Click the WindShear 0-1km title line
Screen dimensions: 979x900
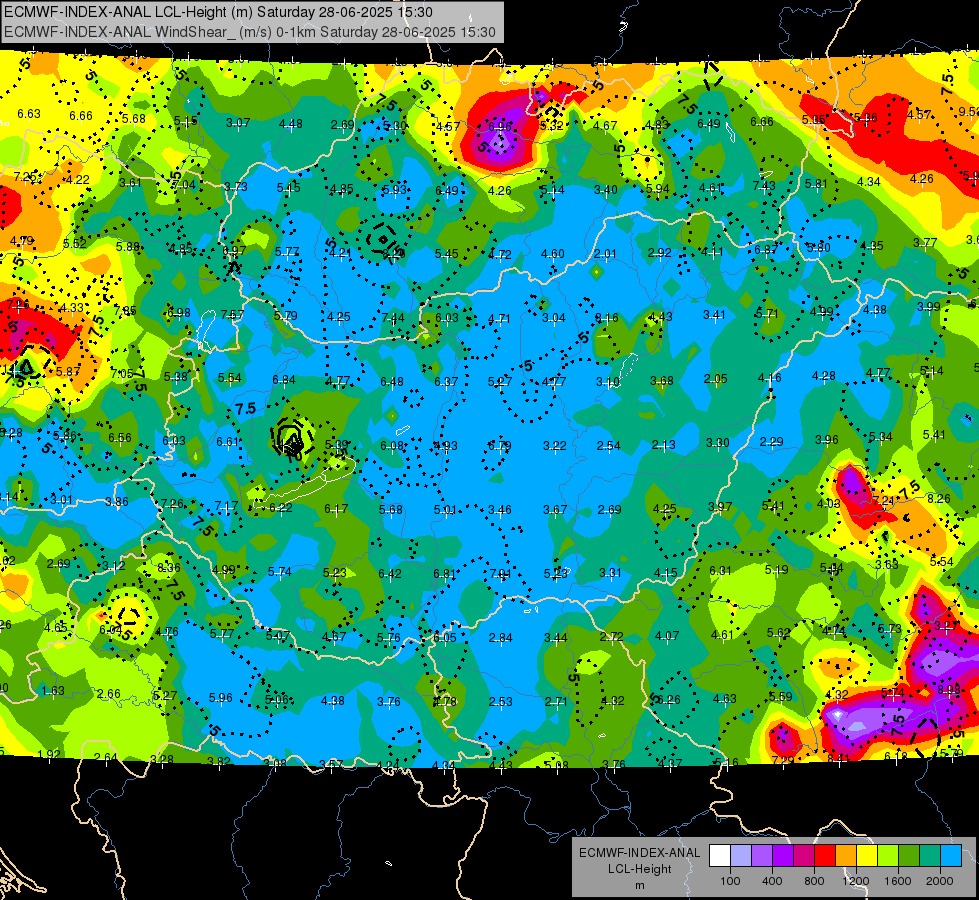(250, 32)
